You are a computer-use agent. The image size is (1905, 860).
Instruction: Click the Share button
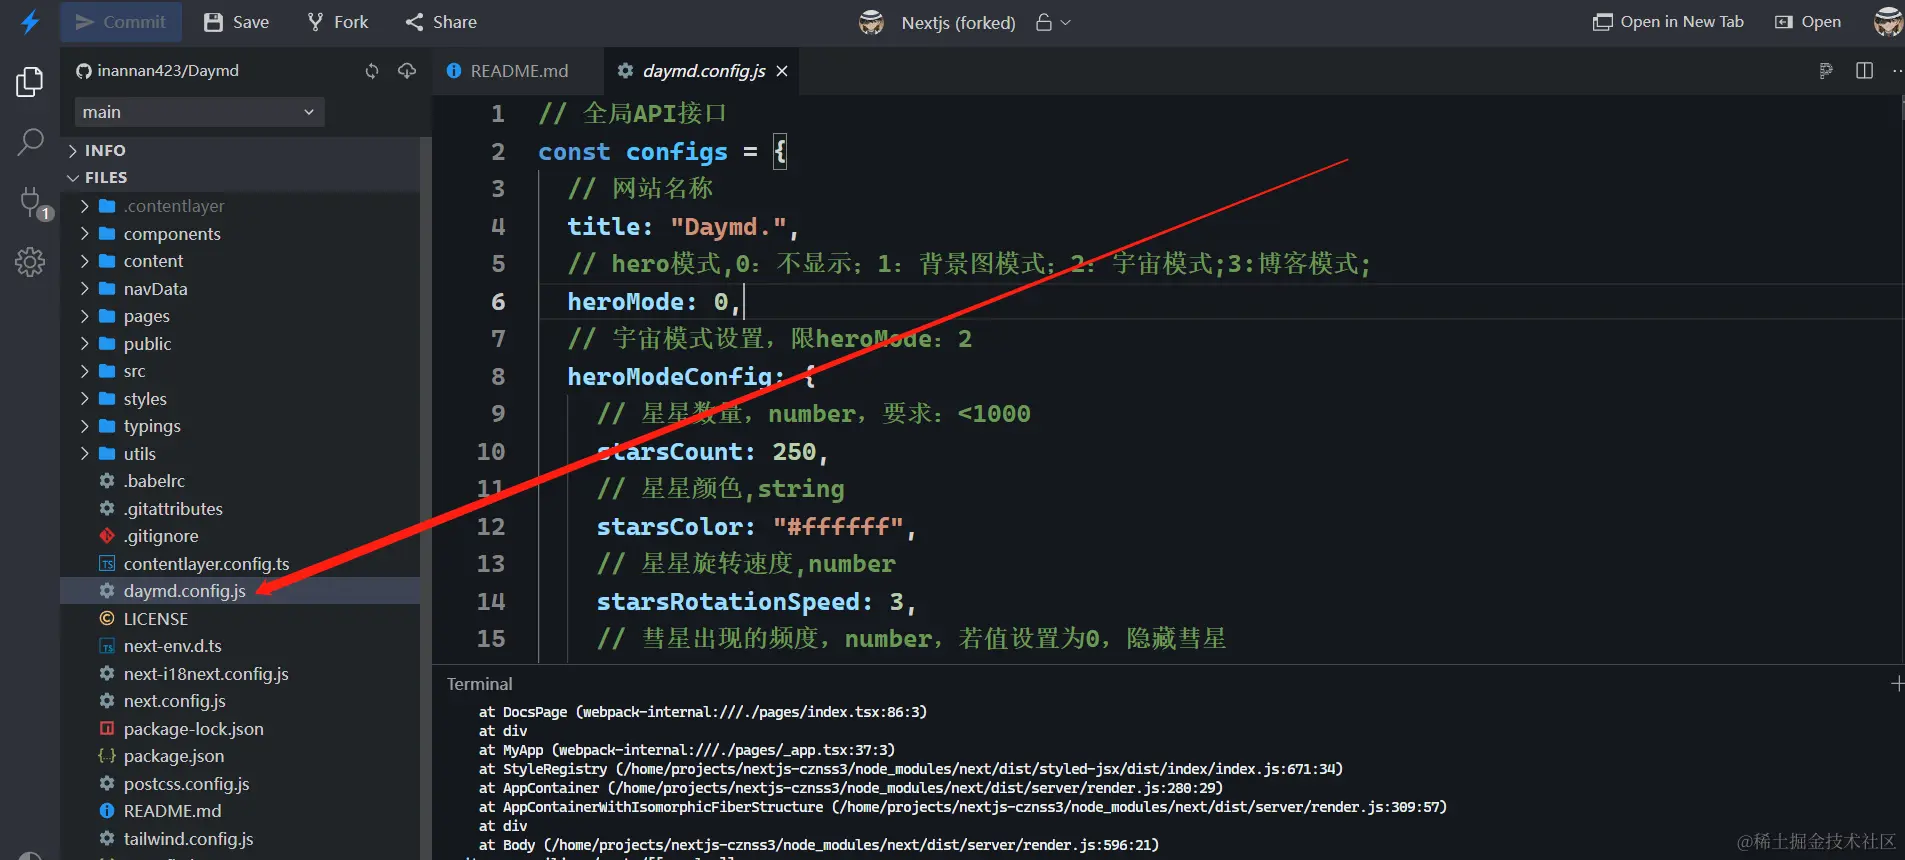coord(441,22)
